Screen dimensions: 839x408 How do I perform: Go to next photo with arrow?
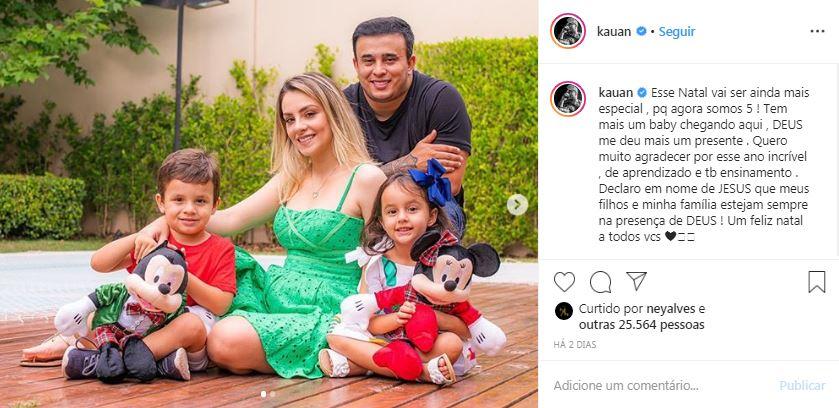517,204
